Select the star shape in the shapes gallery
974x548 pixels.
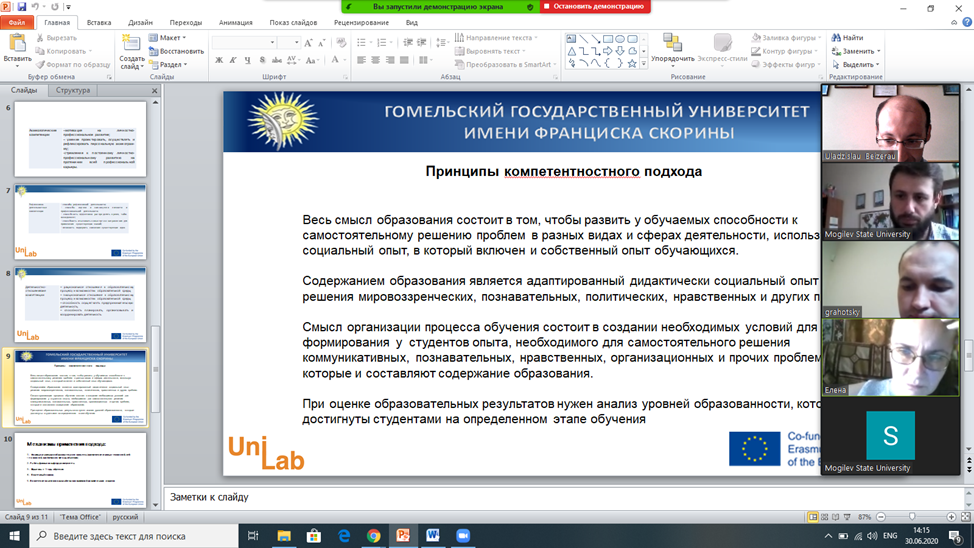[x=632, y=63]
